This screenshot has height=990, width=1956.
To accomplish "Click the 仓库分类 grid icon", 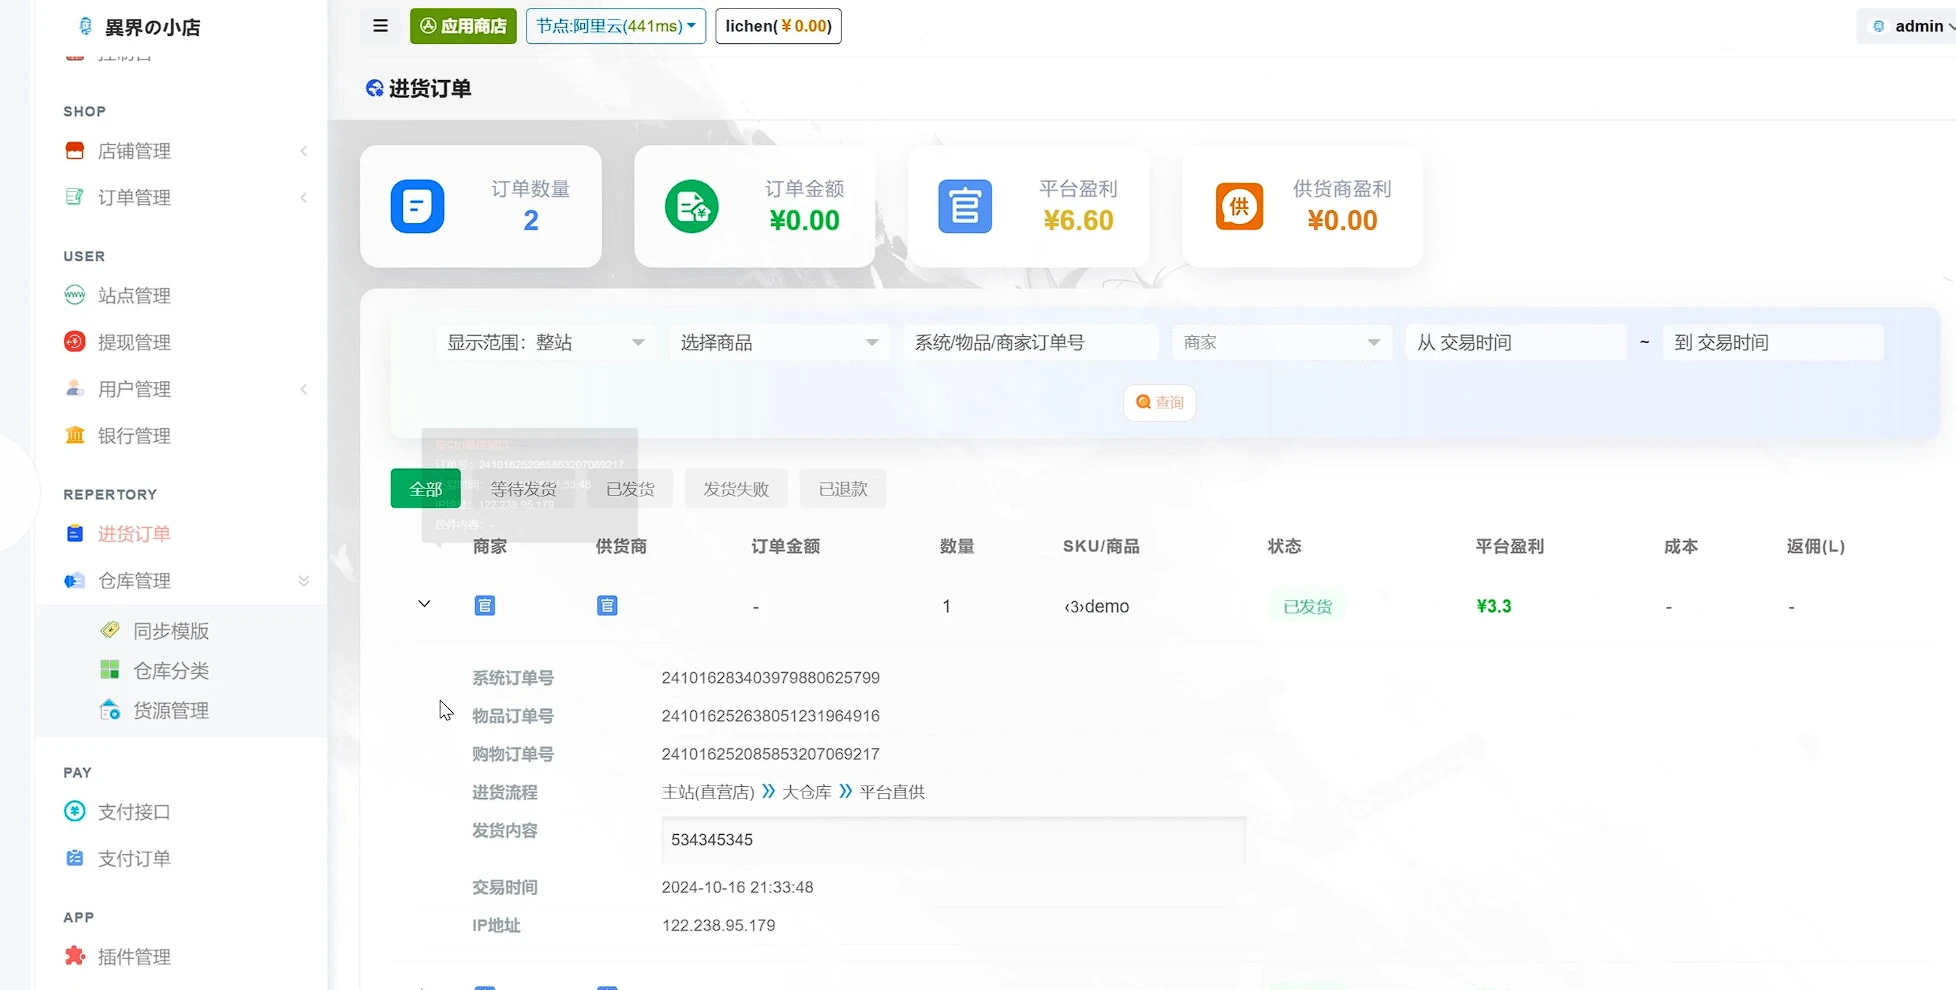I will pyautogui.click(x=110, y=670).
